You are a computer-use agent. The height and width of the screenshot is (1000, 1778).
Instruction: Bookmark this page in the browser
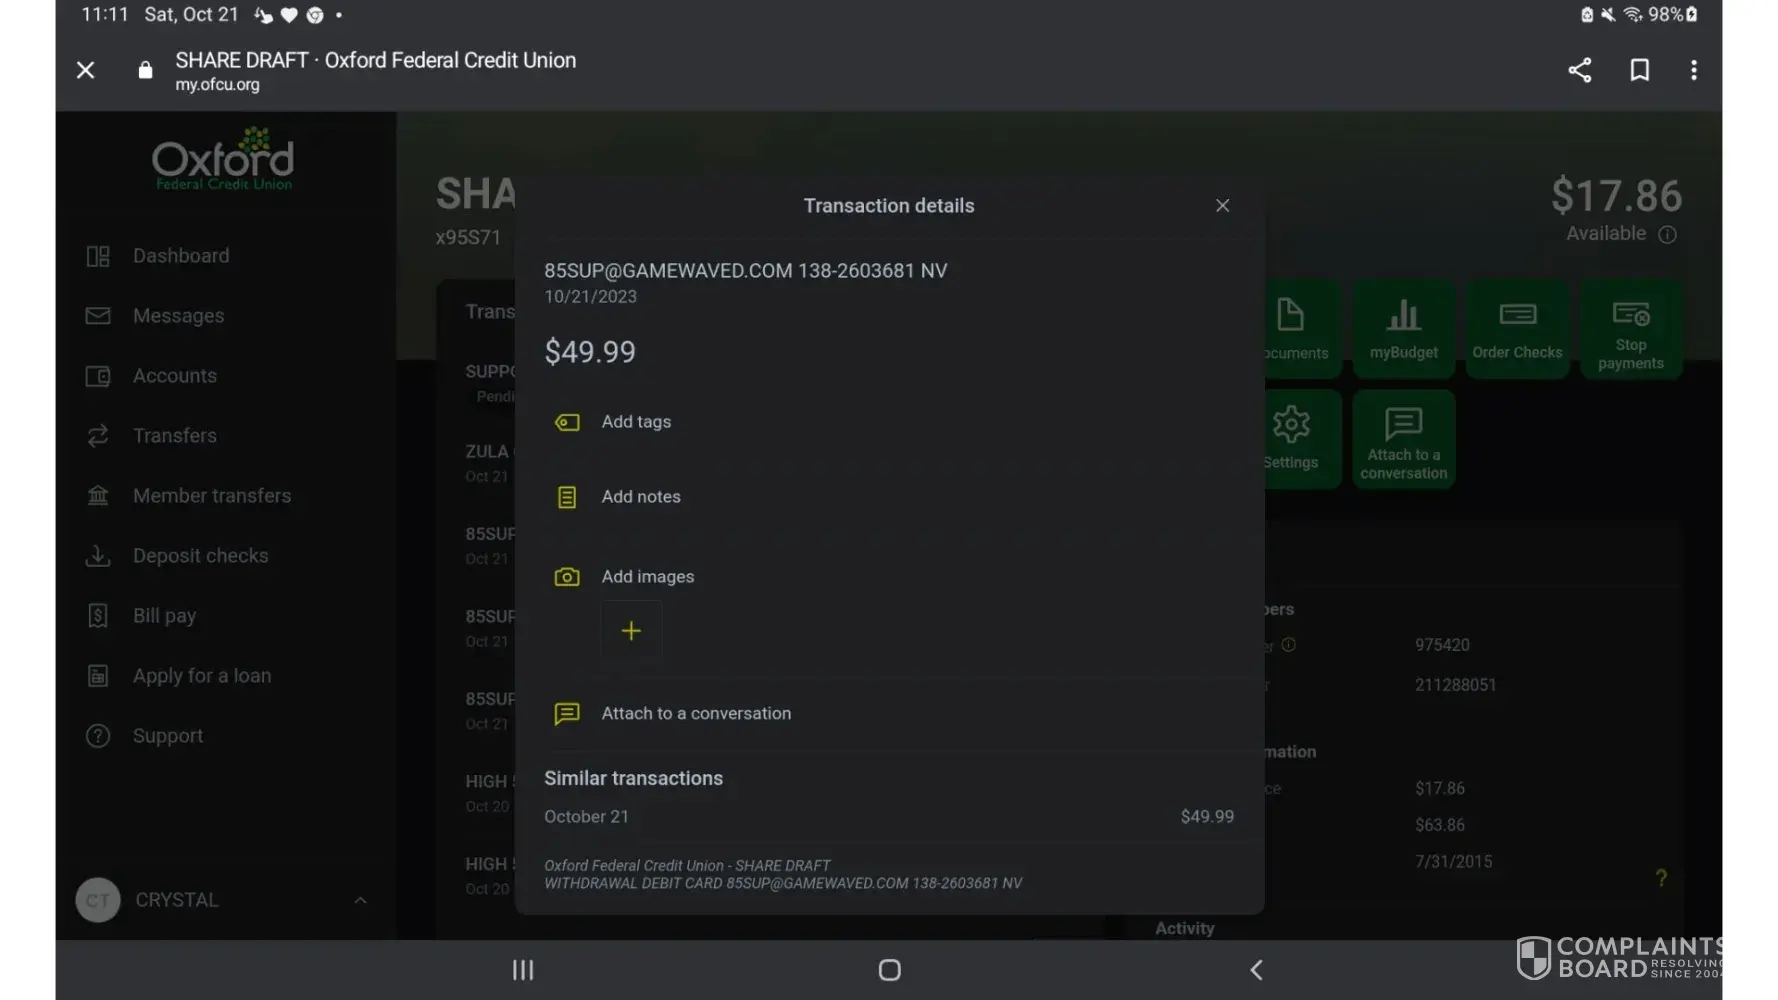click(x=1639, y=70)
